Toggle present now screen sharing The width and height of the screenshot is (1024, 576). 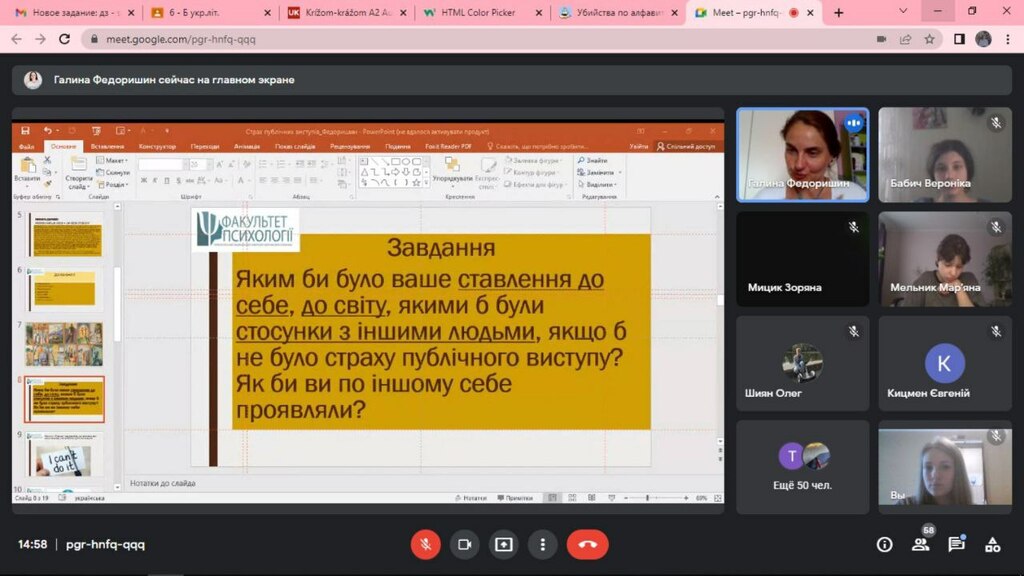(503, 544)
